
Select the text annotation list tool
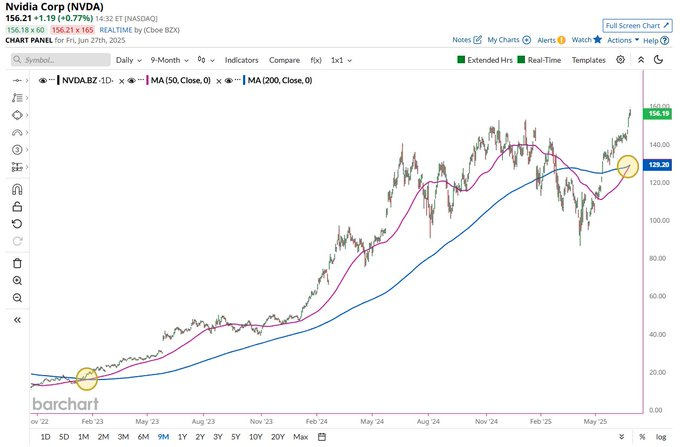pyautogui.click(x=17, y=98)
